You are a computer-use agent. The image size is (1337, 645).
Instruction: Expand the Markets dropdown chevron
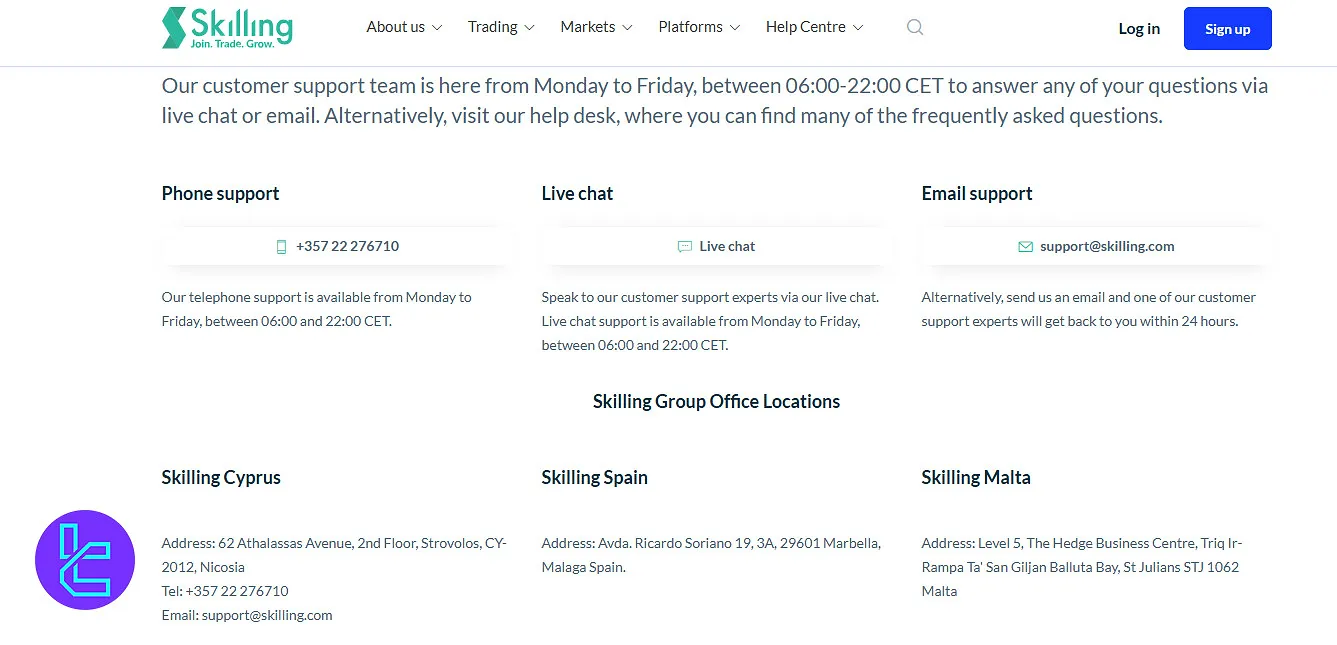pos(627,28)
